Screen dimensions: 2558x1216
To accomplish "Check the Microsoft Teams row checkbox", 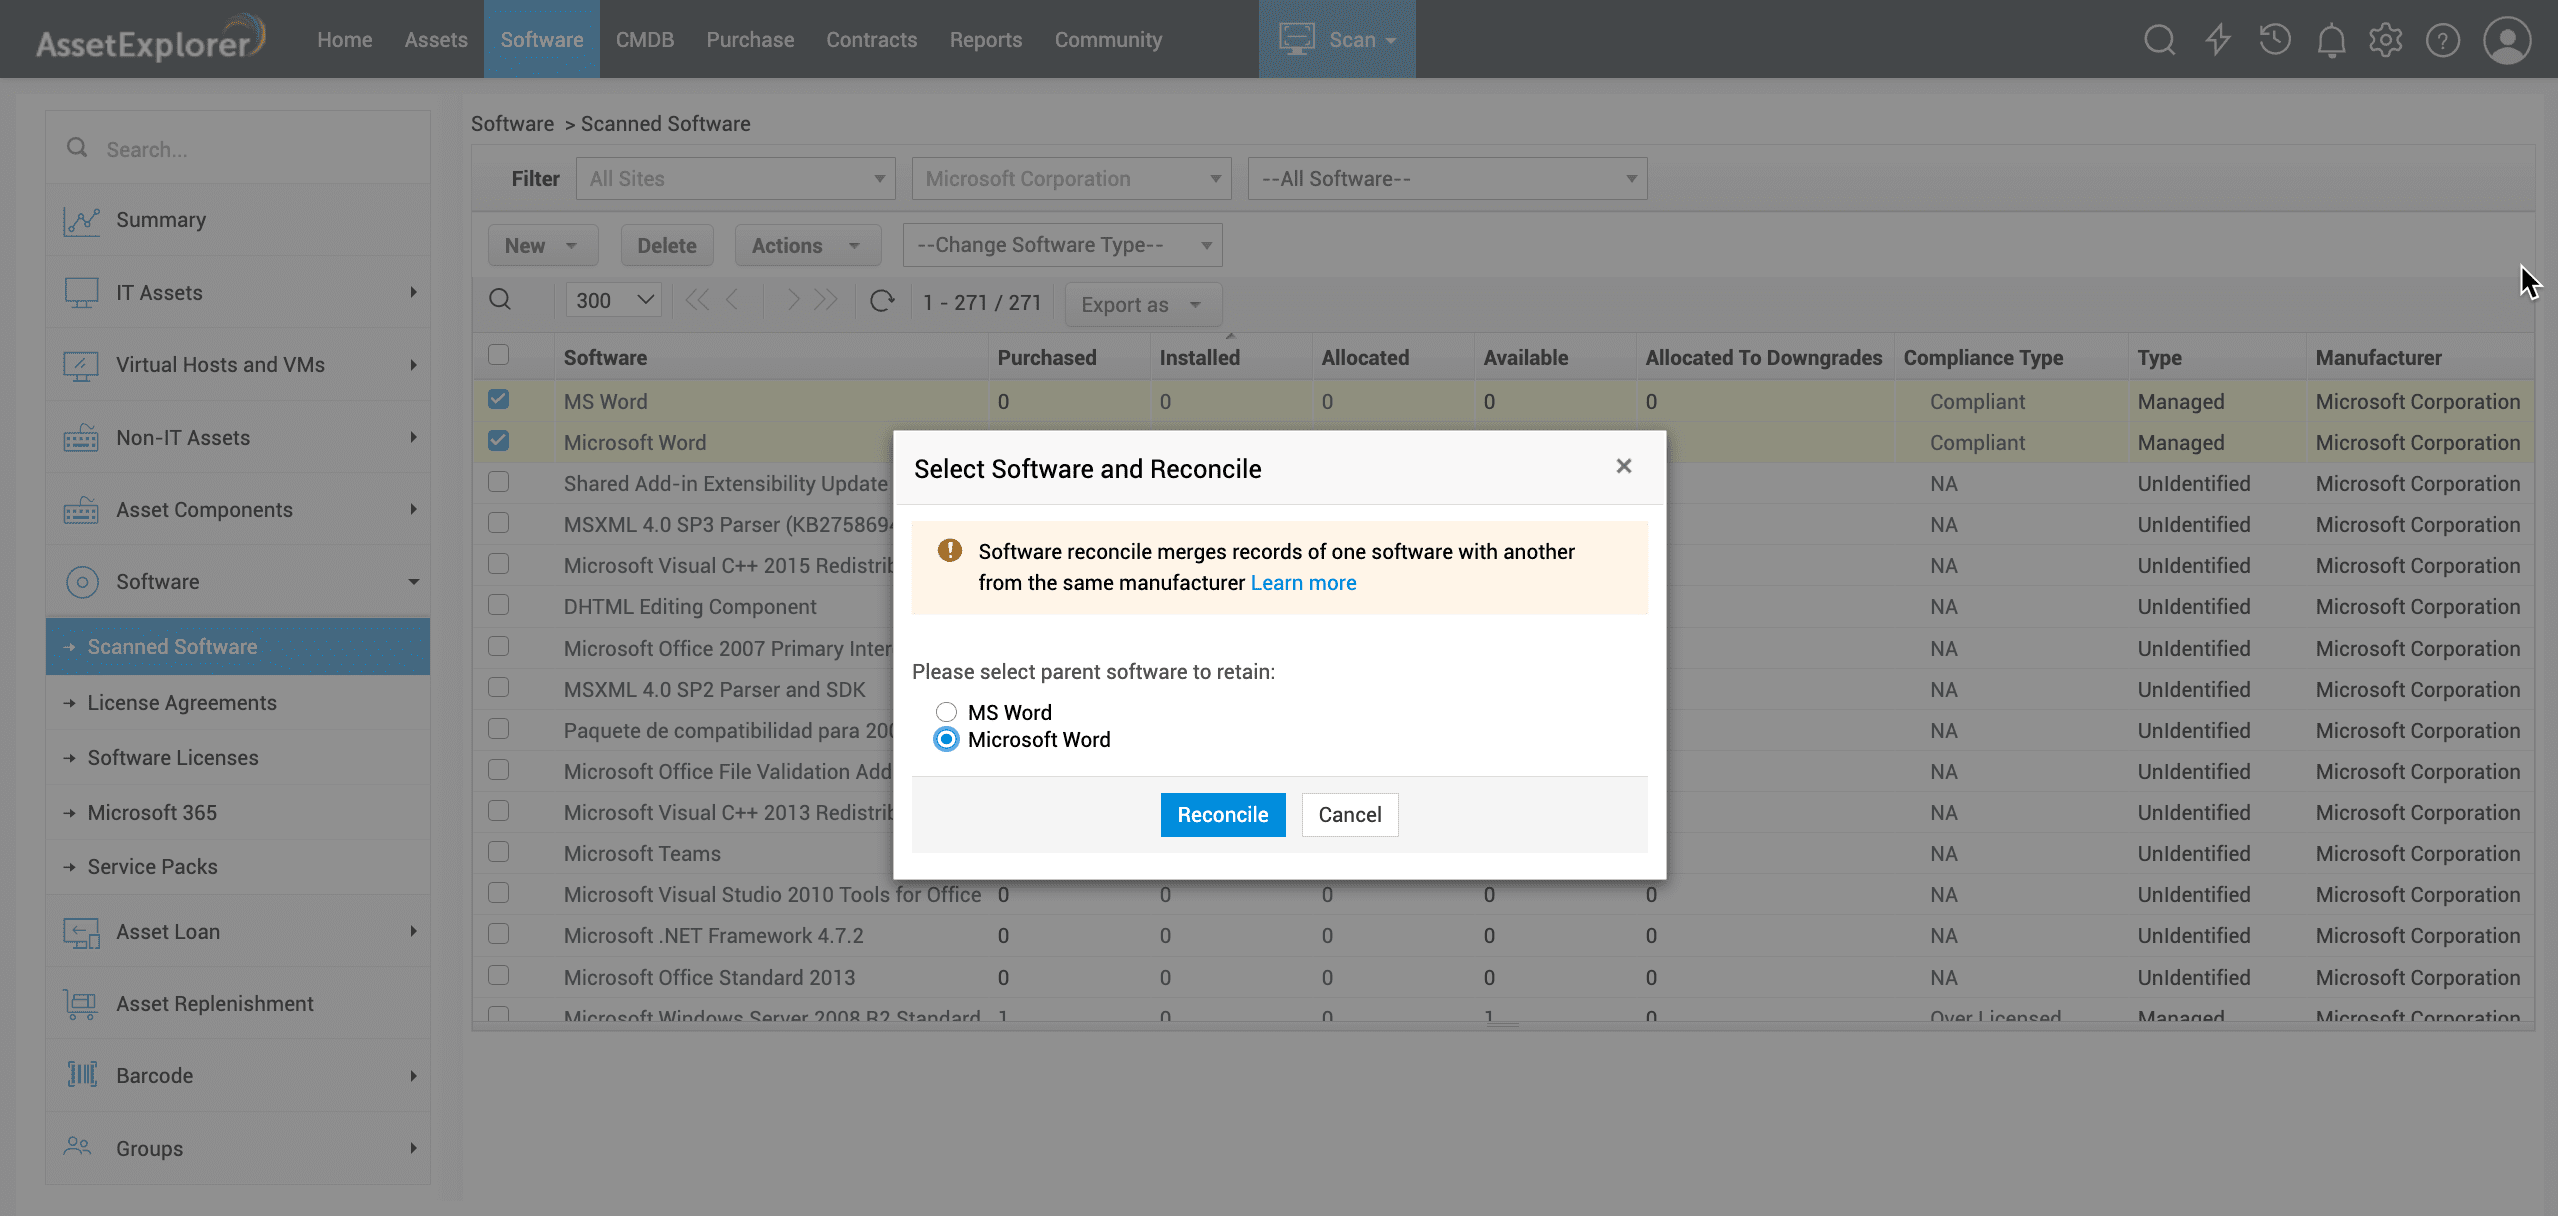I will pyautogui.click(x=498, y=852).
